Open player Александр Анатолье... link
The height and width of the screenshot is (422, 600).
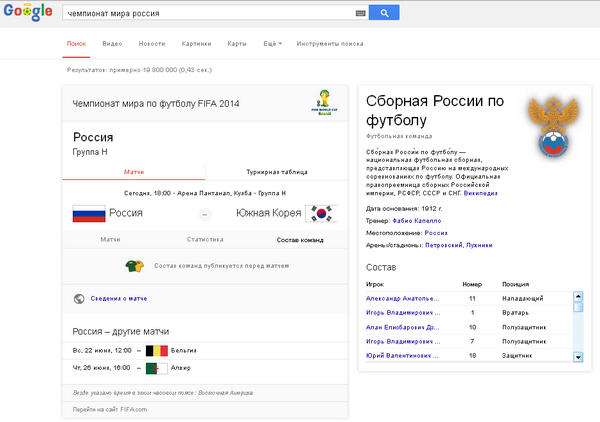[402, 299]
